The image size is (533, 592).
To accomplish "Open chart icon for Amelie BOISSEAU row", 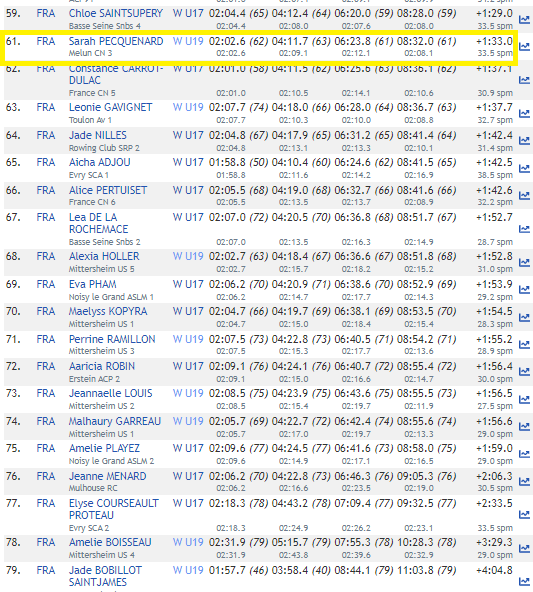I will (x=524, y=548).
